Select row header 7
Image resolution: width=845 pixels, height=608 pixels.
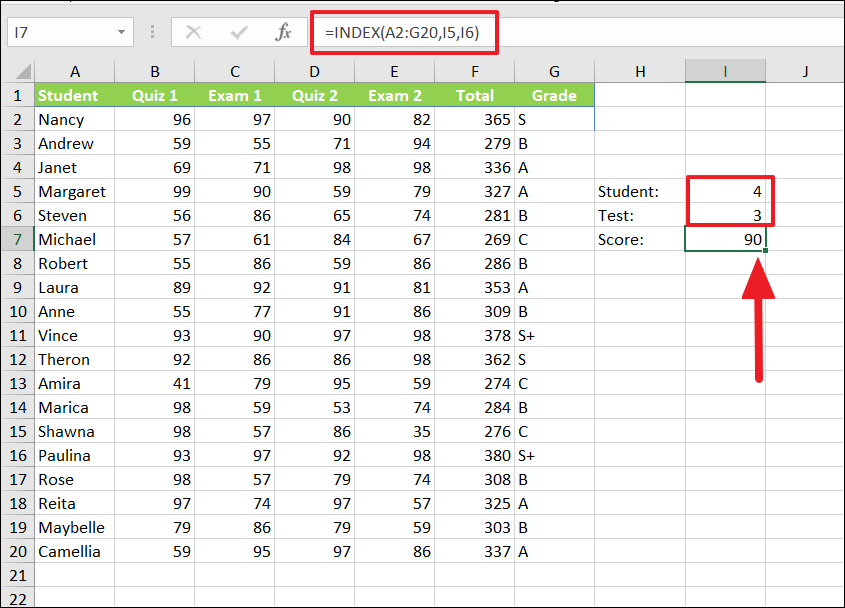click(x=19, y=239)
